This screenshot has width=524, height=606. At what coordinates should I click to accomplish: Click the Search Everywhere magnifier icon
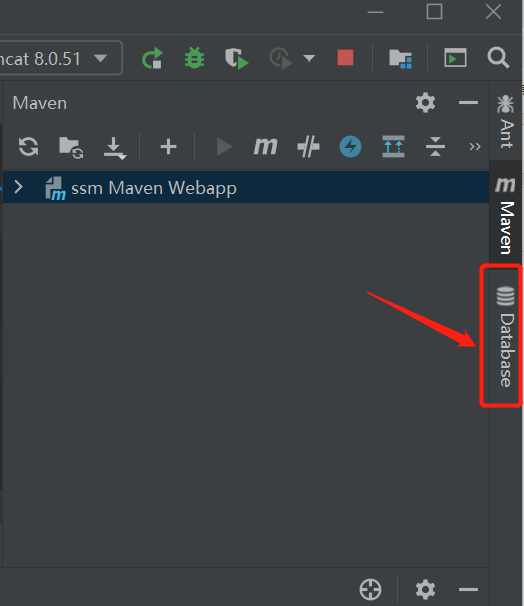click(x=498, y=58)
